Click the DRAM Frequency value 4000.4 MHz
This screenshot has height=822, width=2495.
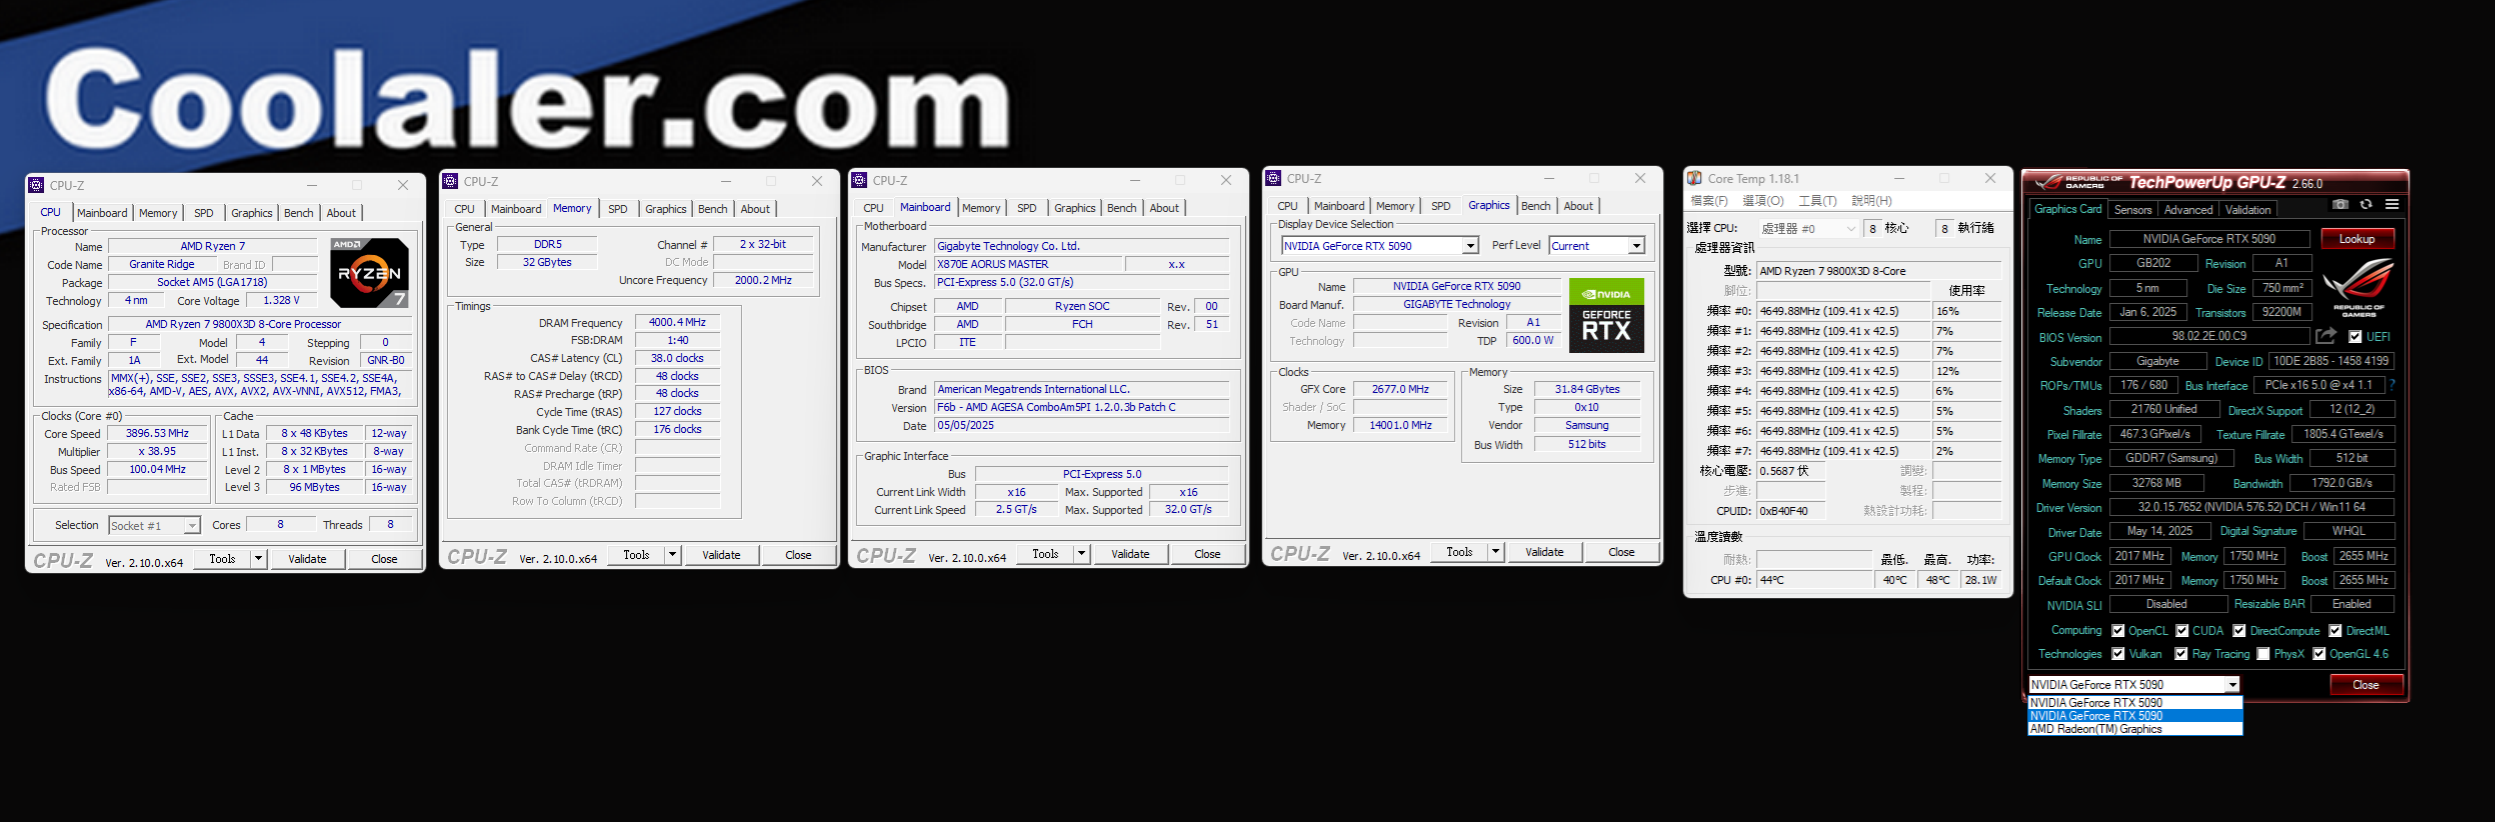tap(677, 323)
